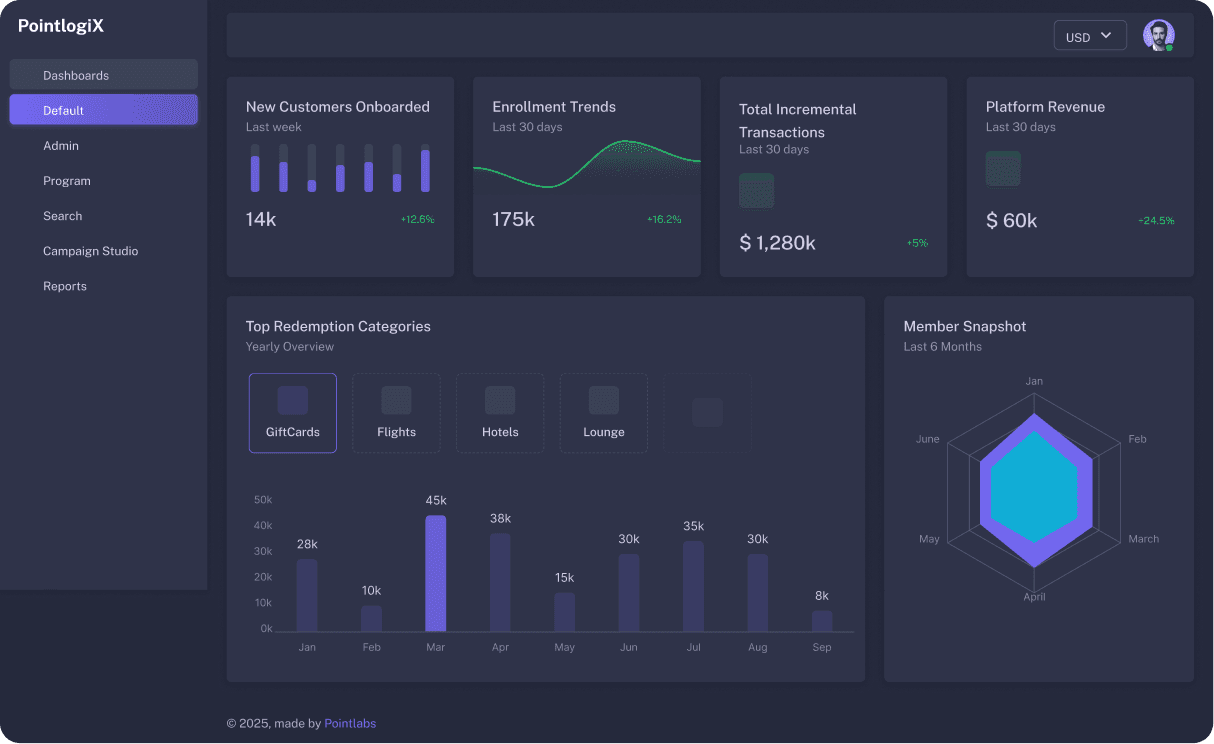This screenshot has width=1214, height=744.
Task: Click the 14k customers value
Action: click(x=261, y=219)
